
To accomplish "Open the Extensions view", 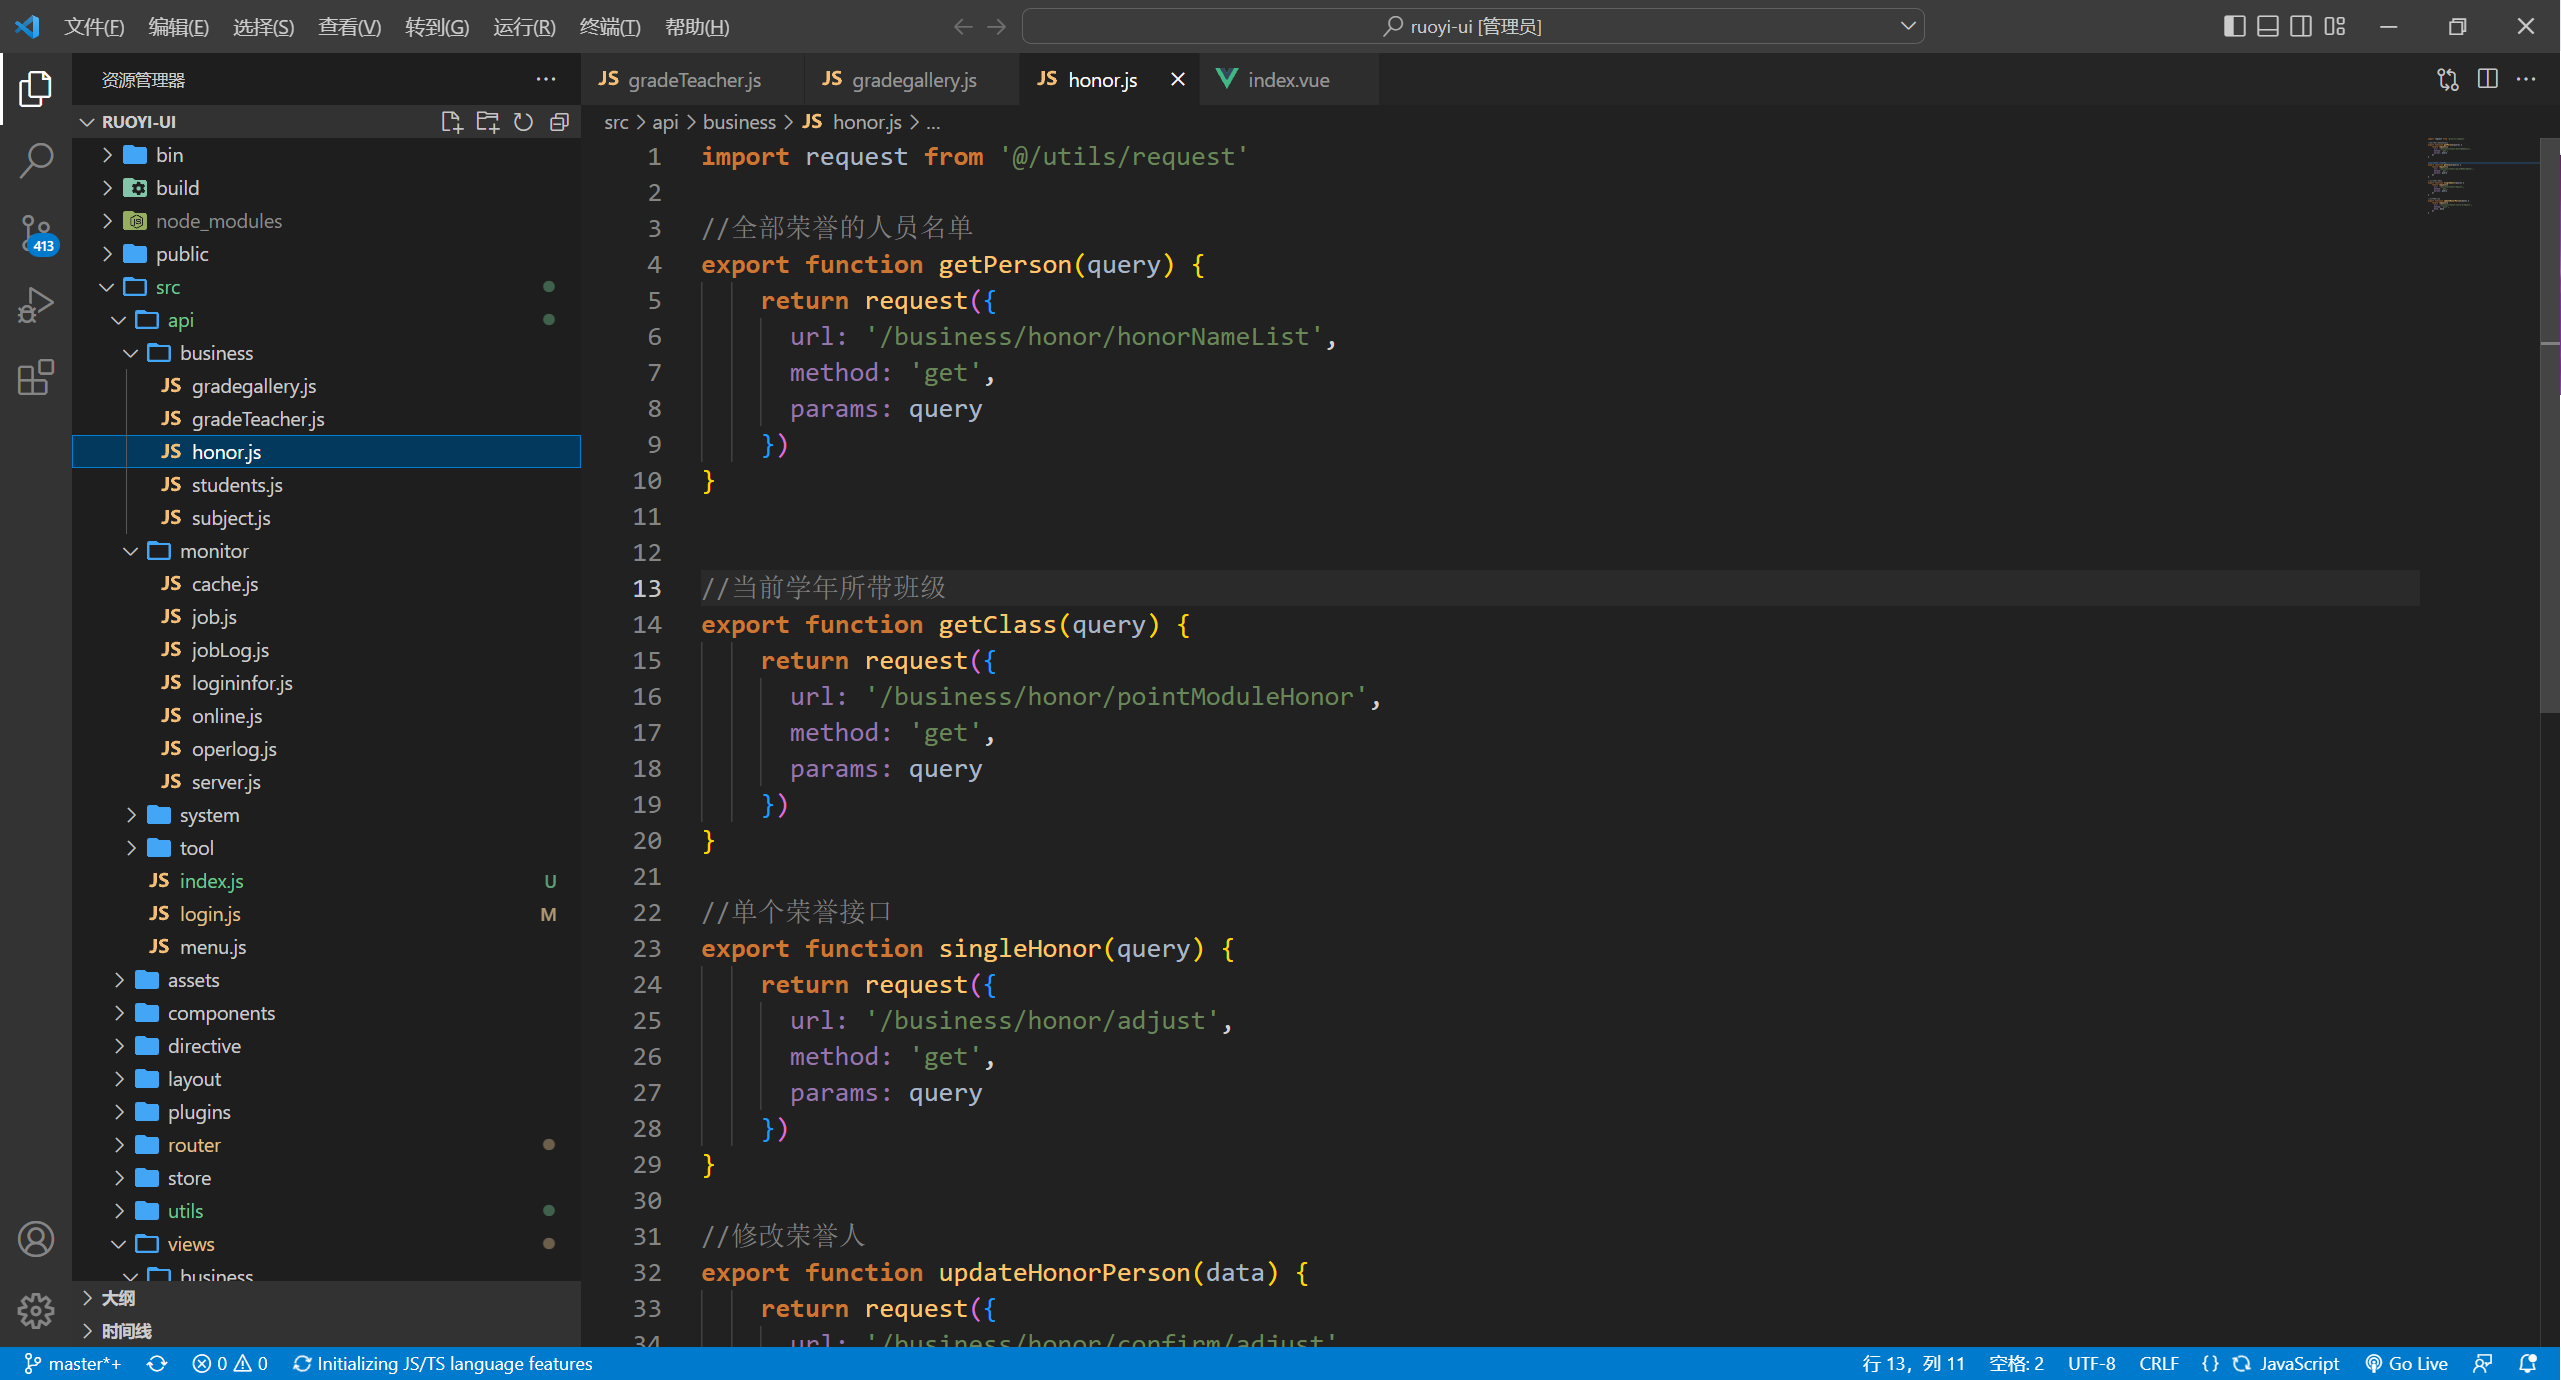I will 36,378.
